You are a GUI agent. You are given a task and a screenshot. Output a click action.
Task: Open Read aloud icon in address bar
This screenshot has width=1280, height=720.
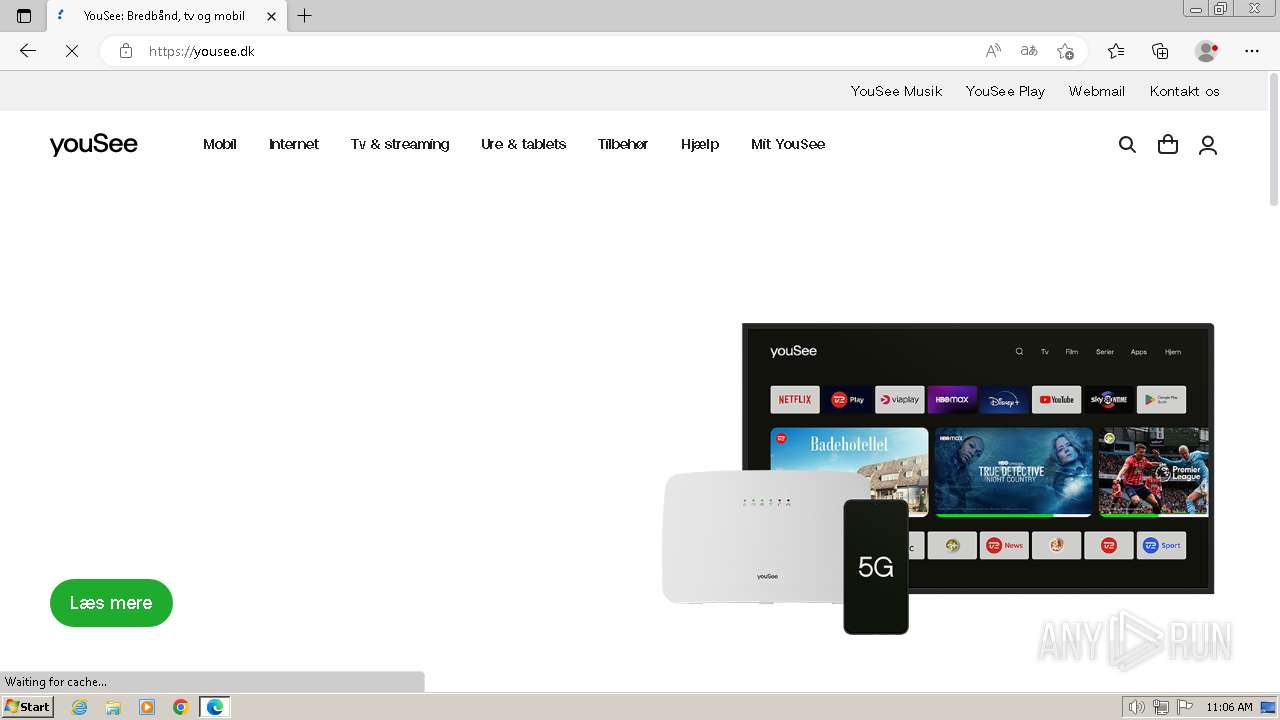tap(993, 51)
